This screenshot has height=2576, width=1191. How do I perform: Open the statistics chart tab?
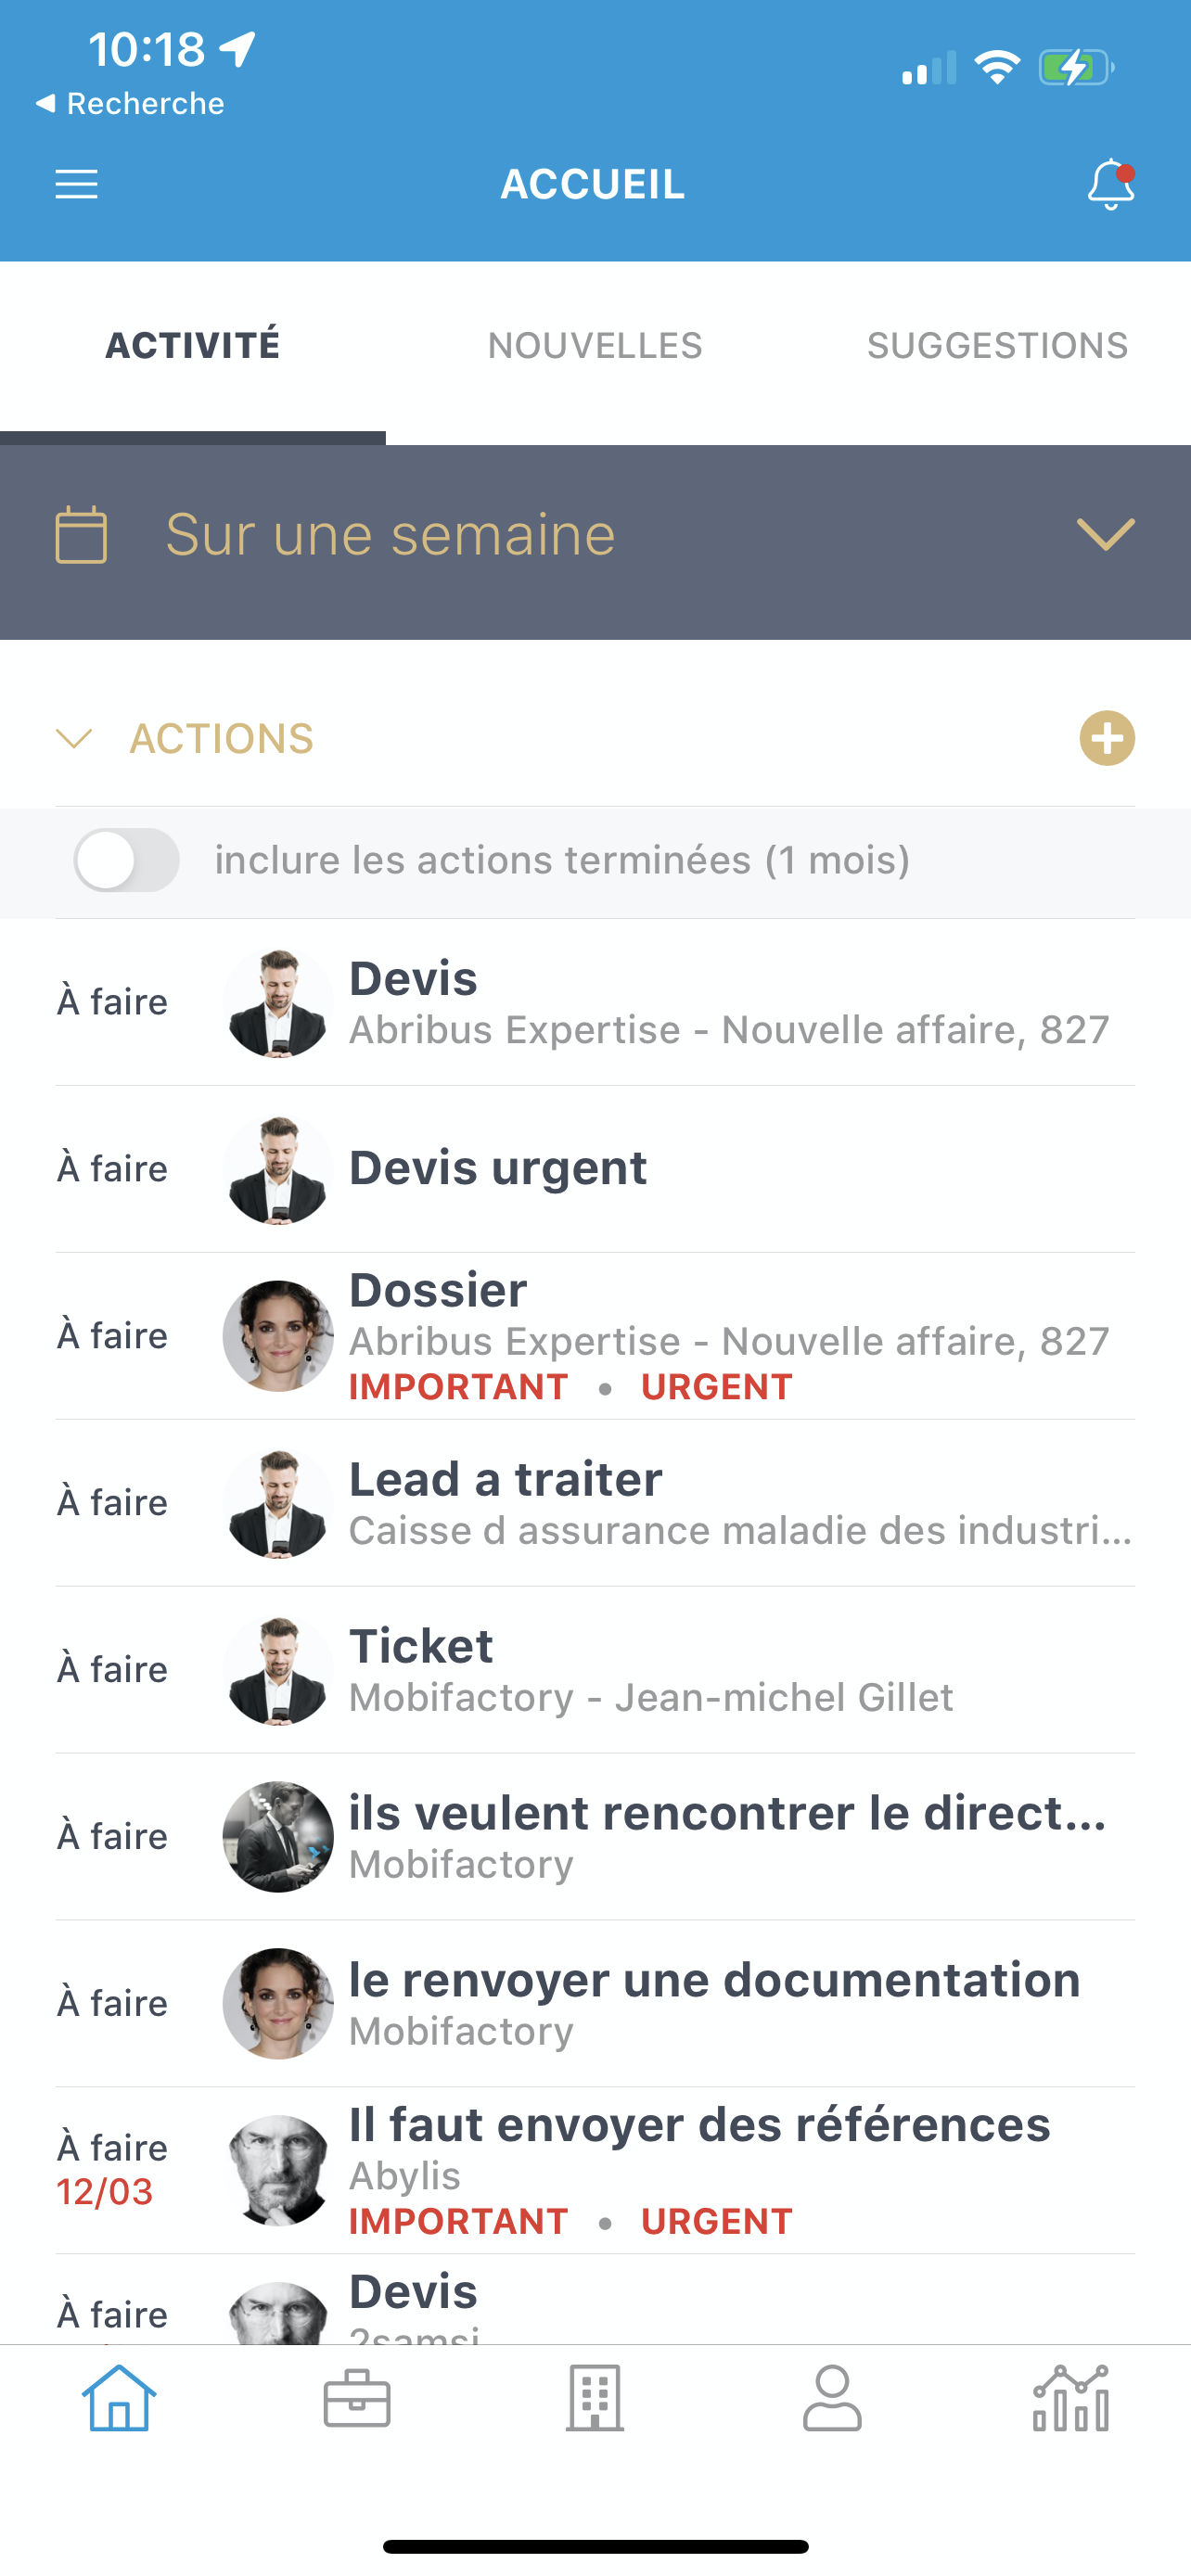pos(1070,2398)
